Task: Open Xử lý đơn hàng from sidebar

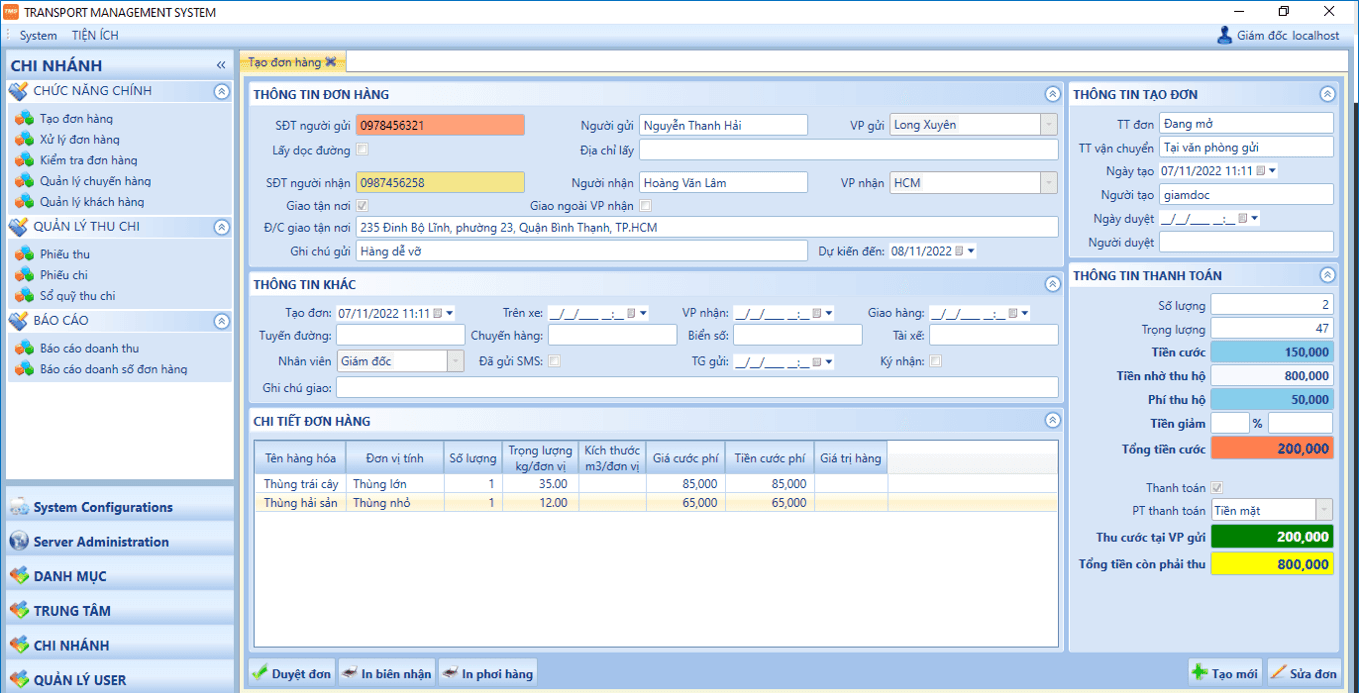Action: tap(79, 140)
